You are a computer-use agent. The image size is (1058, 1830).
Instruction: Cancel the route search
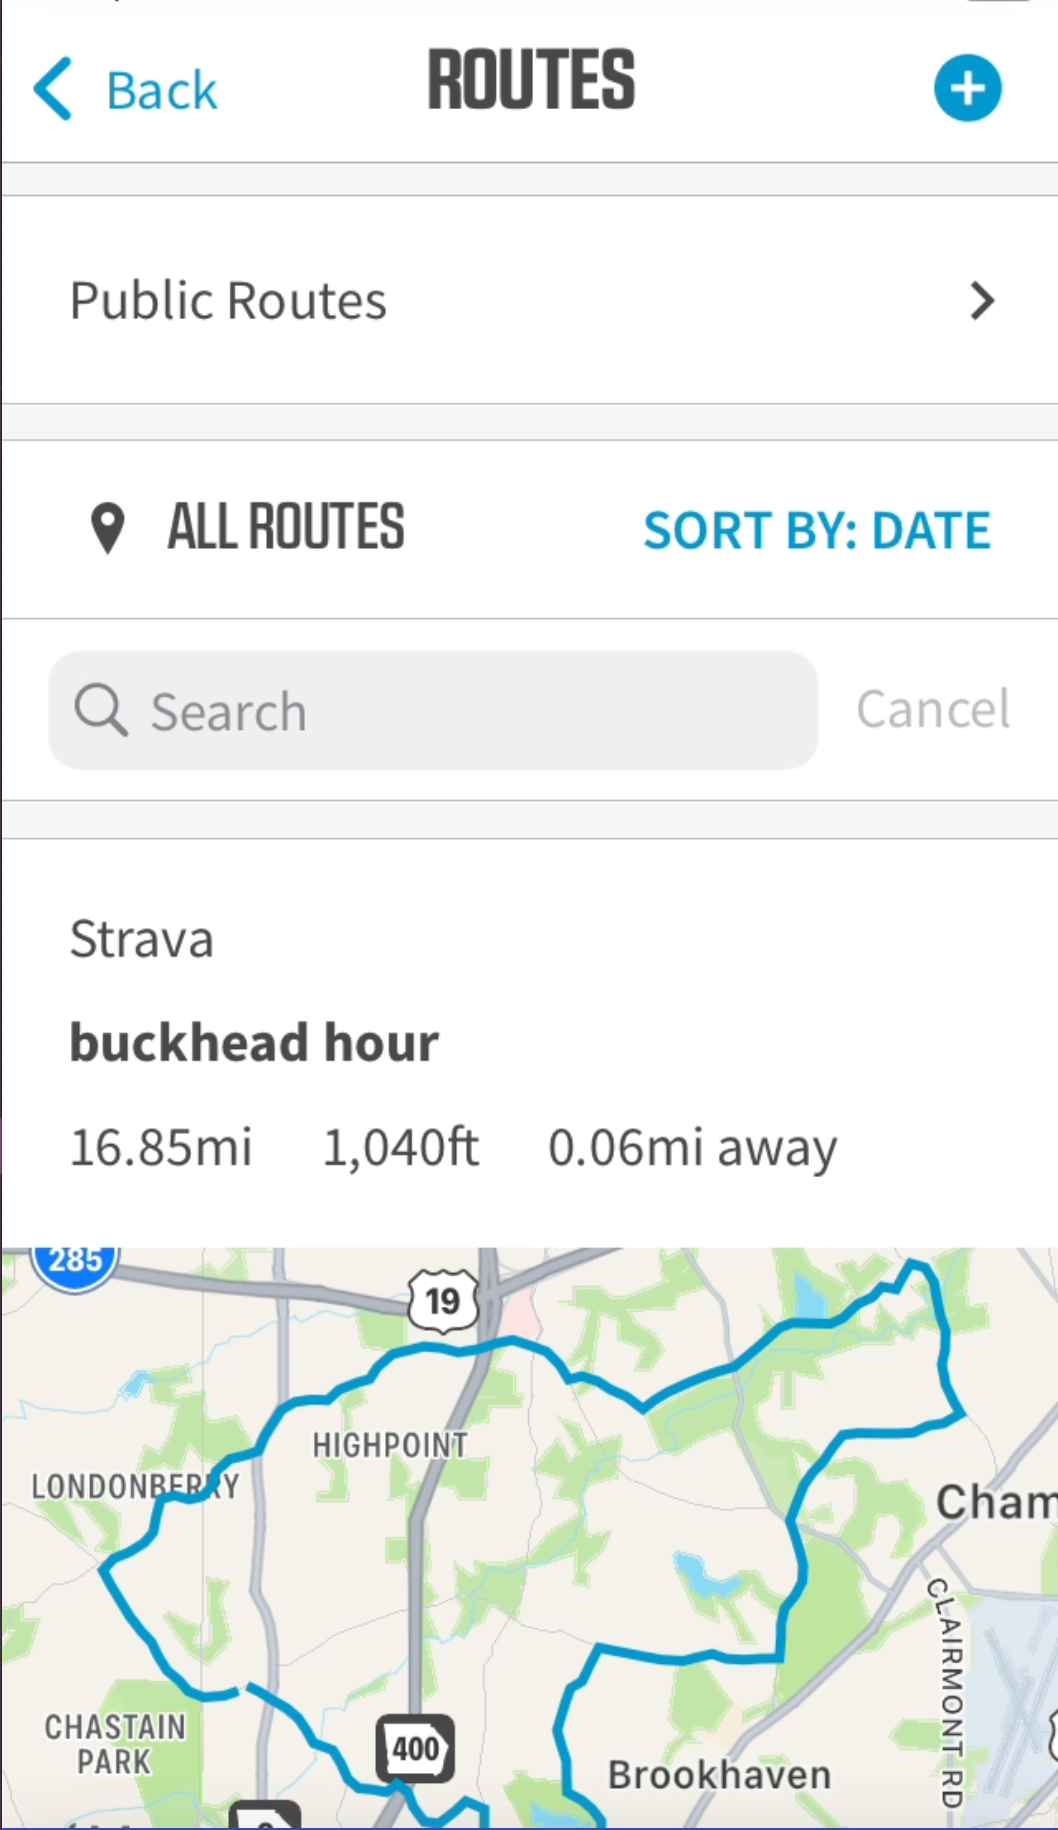(932, 710)
